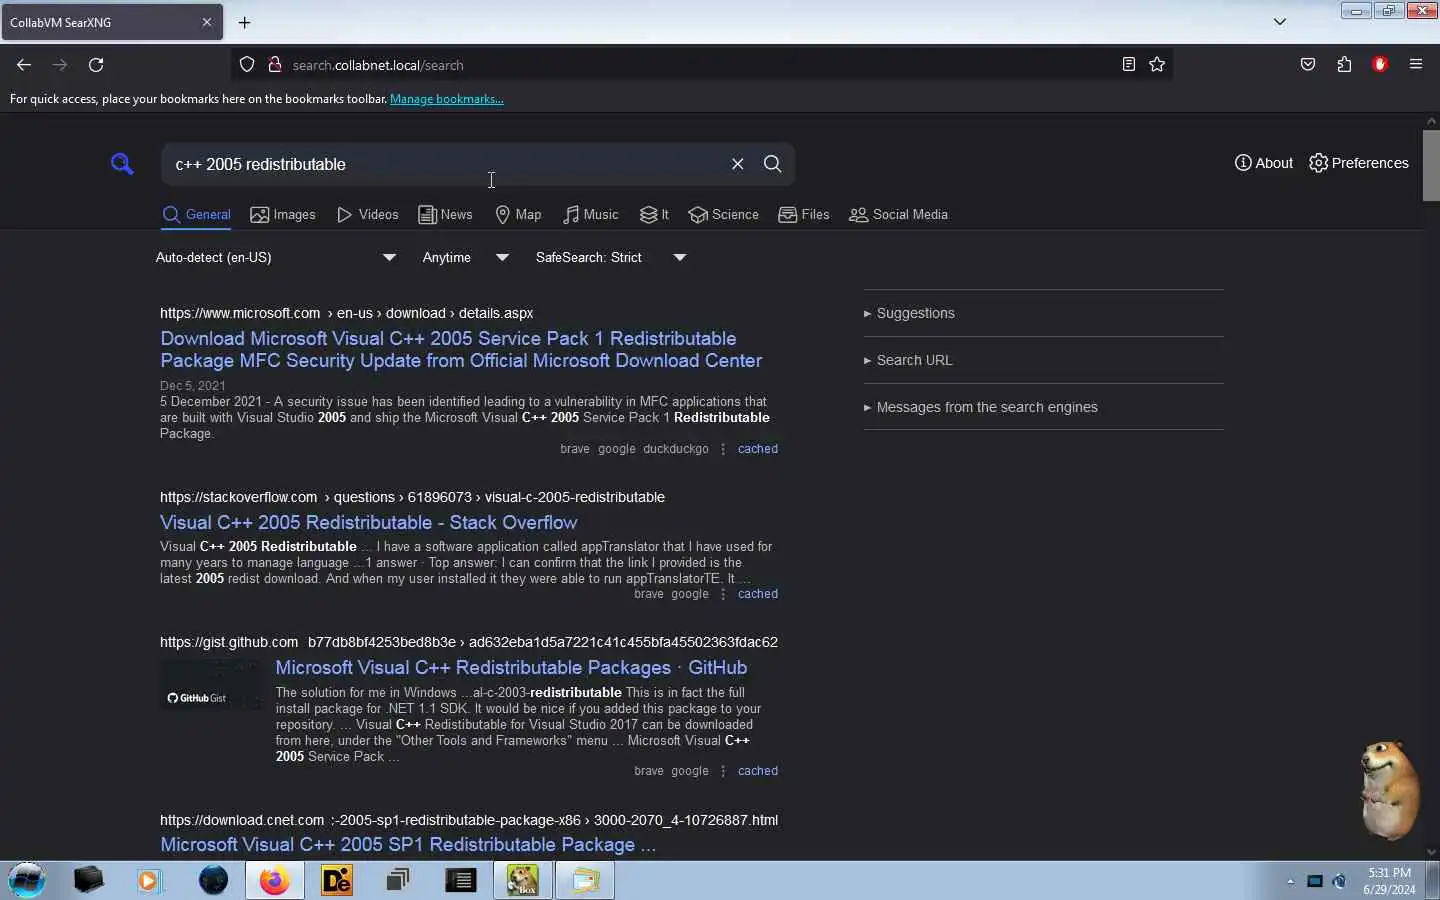The width and height of the screenshot is (1440, 900).
Task: Open the Extensions puzzle-piece icon
Action: (x=1344, y=65)
